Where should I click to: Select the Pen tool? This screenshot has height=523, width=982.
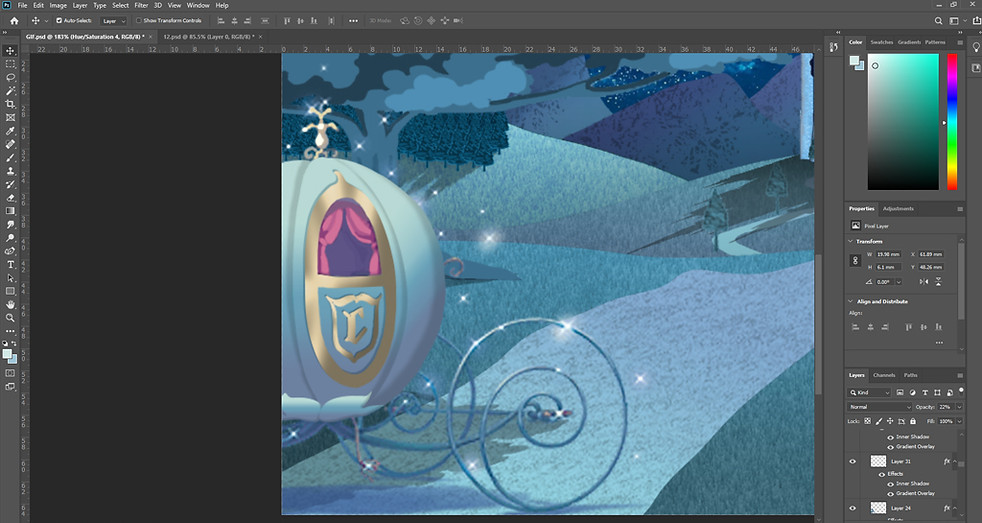pos(10,251)
